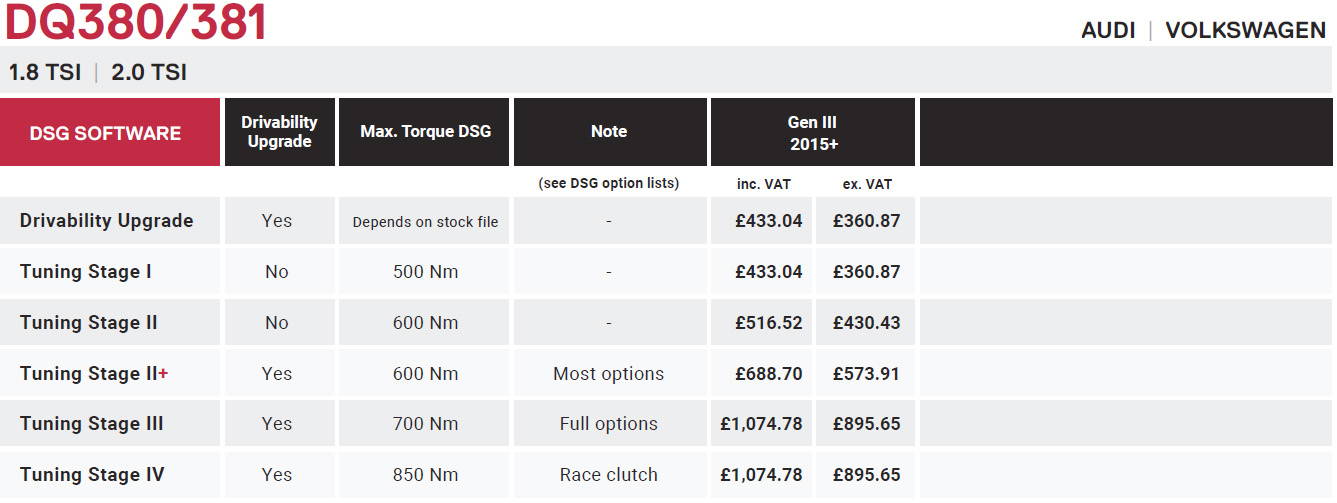Select the 1.8 TSI engine label
This screenshot has width=1337, height=503.
tap(45, 73)
